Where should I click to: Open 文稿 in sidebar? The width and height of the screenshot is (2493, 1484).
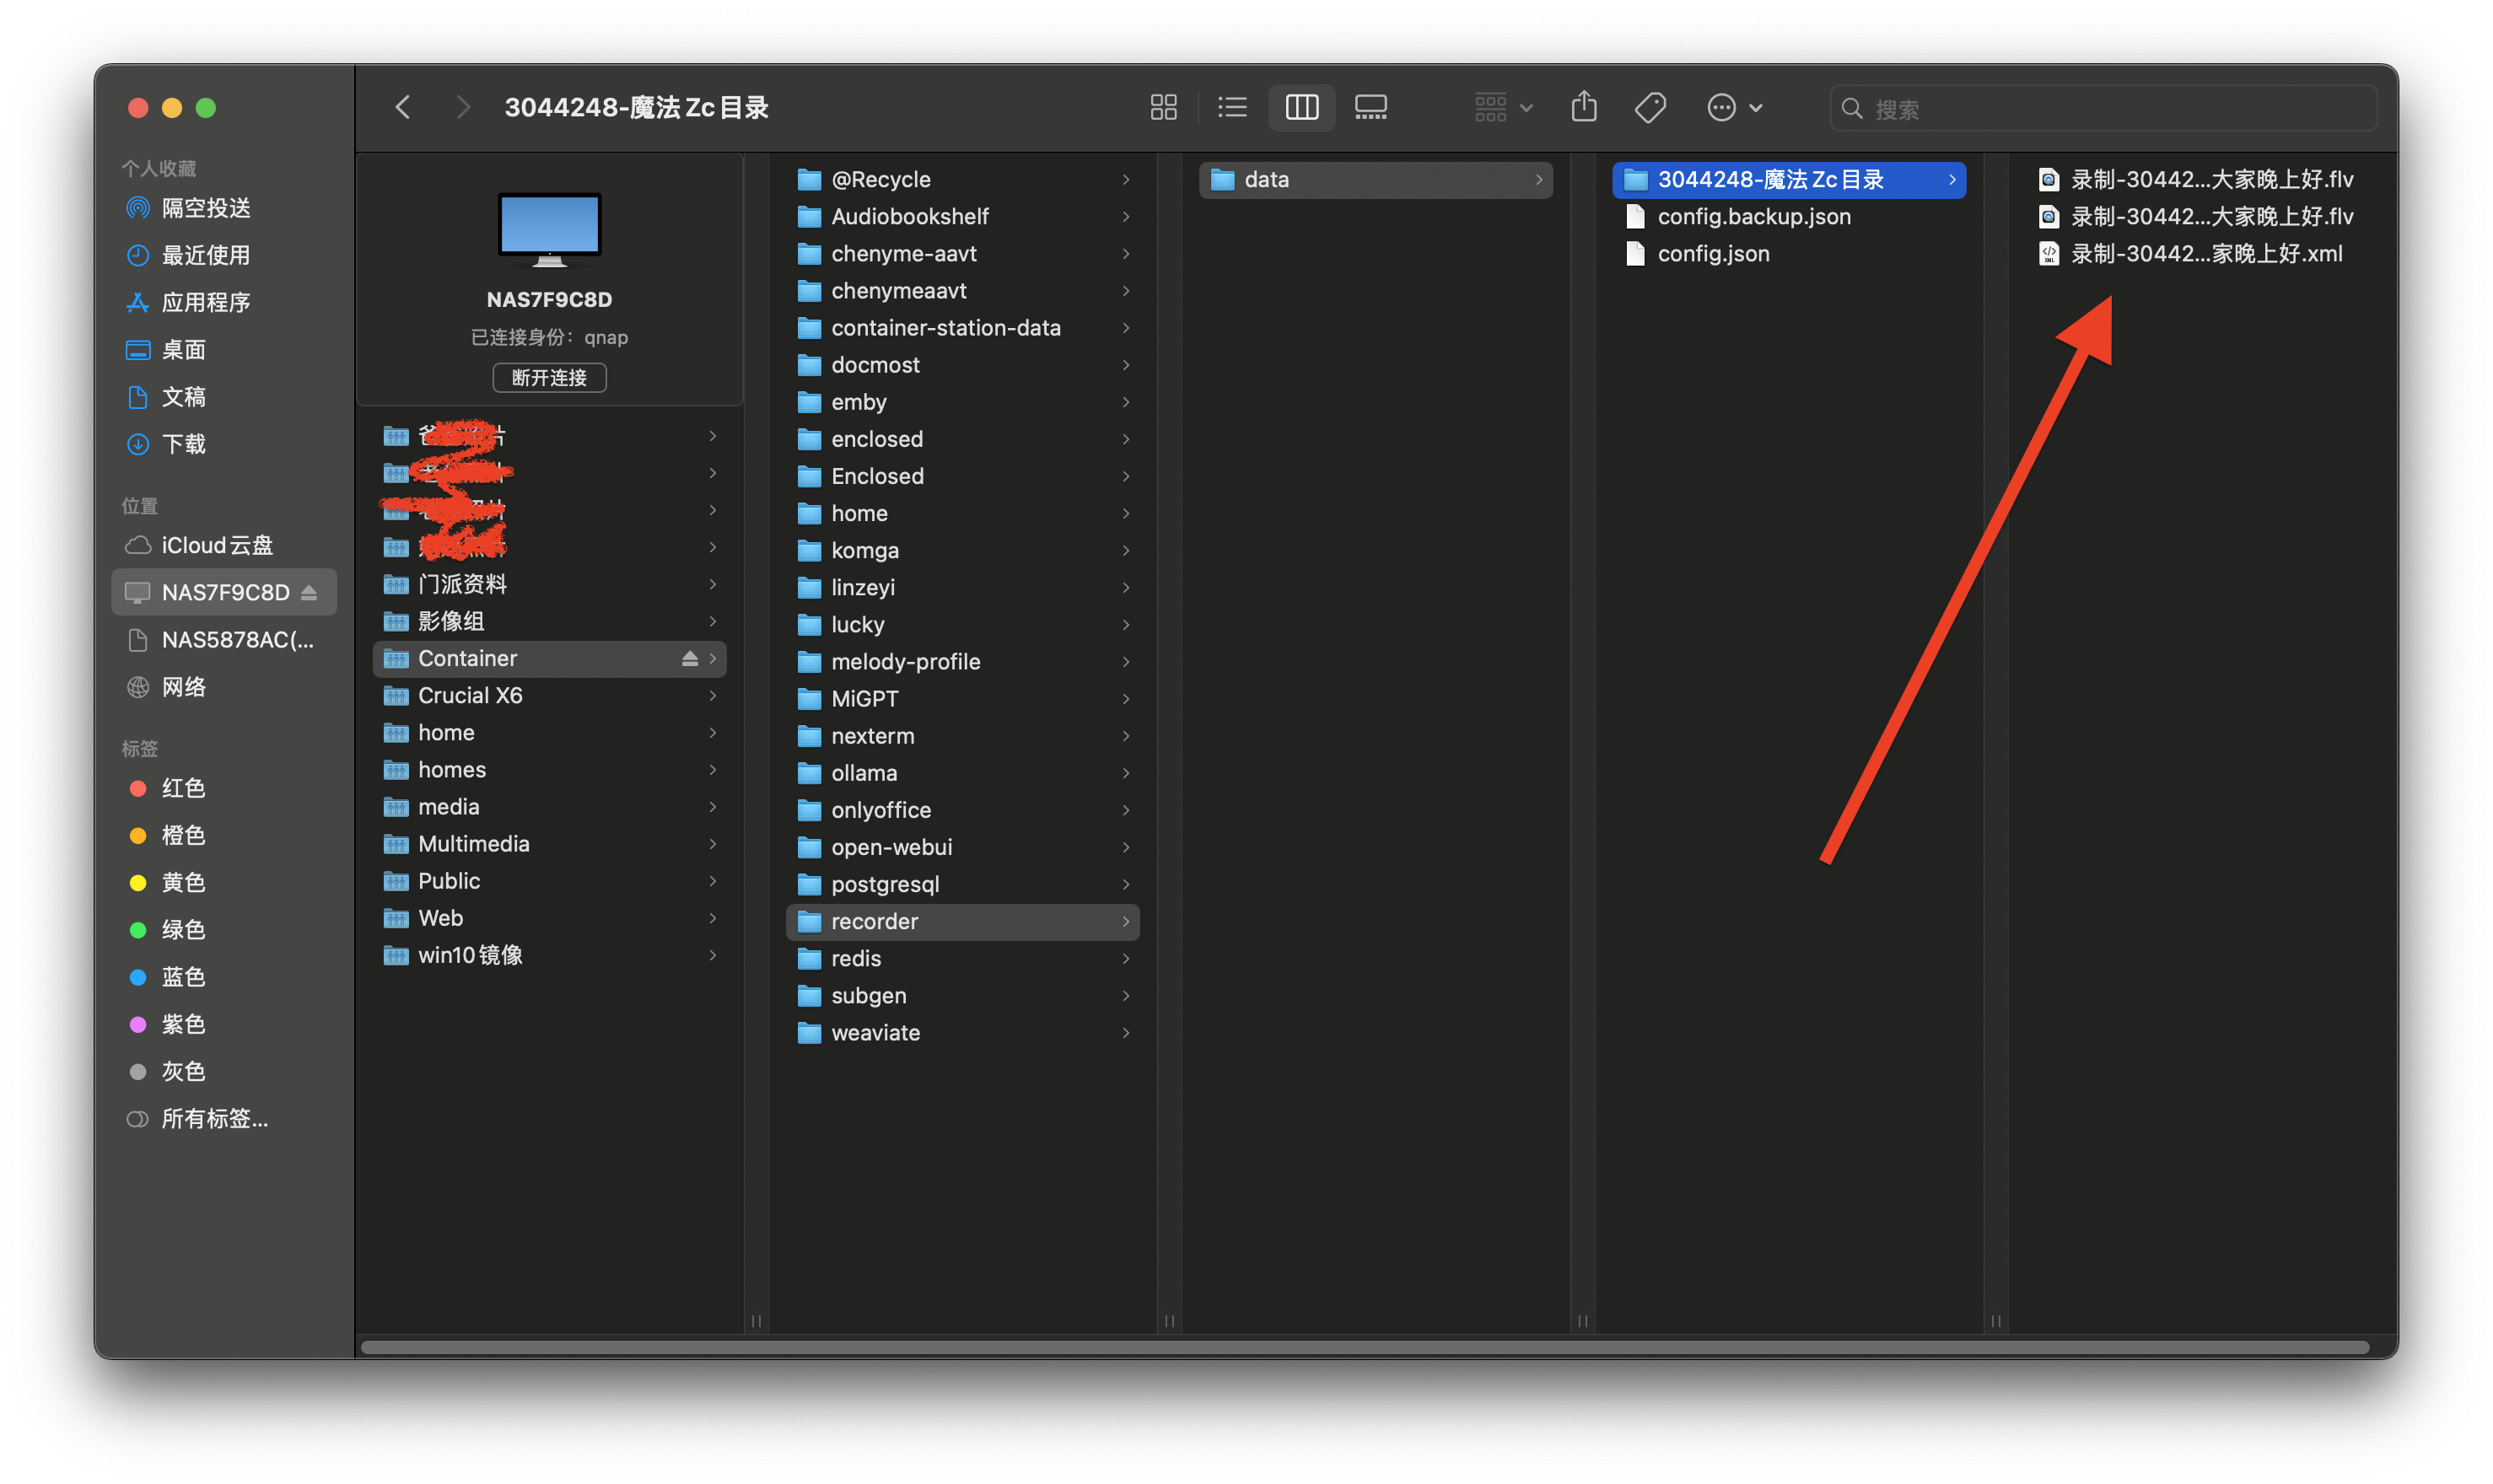coord(224,397)
